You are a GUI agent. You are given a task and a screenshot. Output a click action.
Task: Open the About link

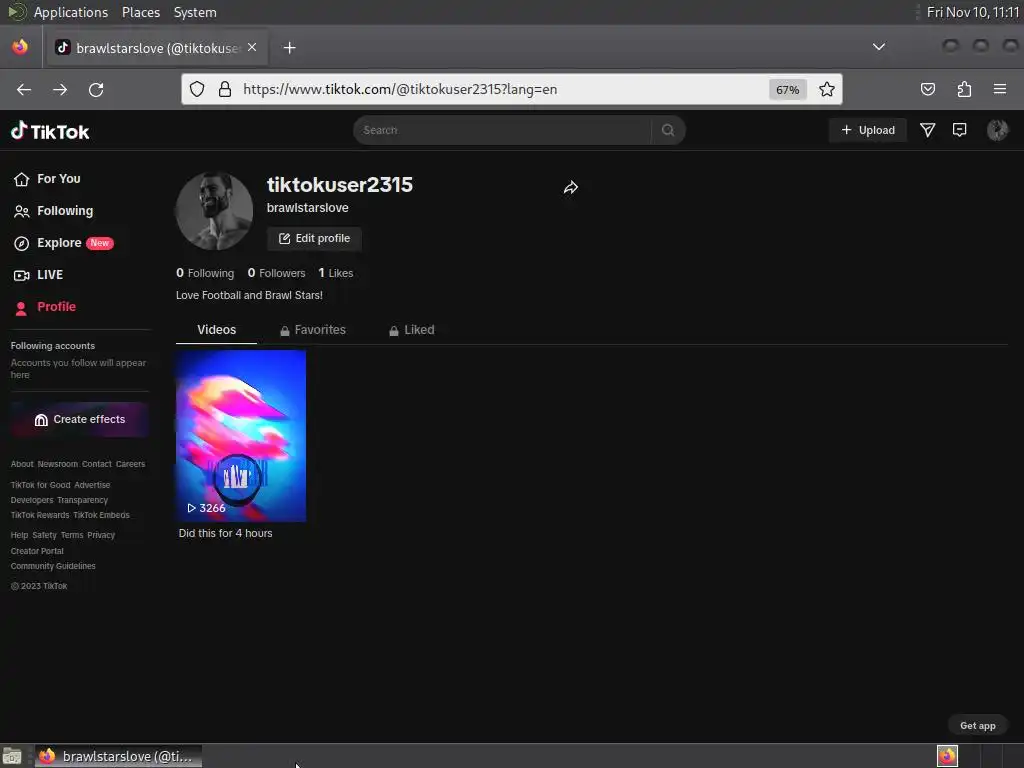(22, 464)
